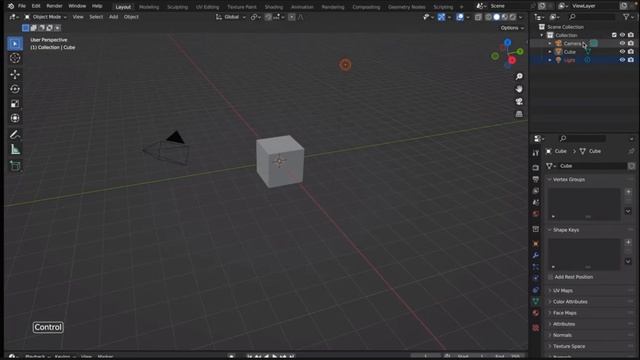This screenshot has width=640, height=360.
Task: Select the Add Cube tool
Action: click(x=15, y=166)
